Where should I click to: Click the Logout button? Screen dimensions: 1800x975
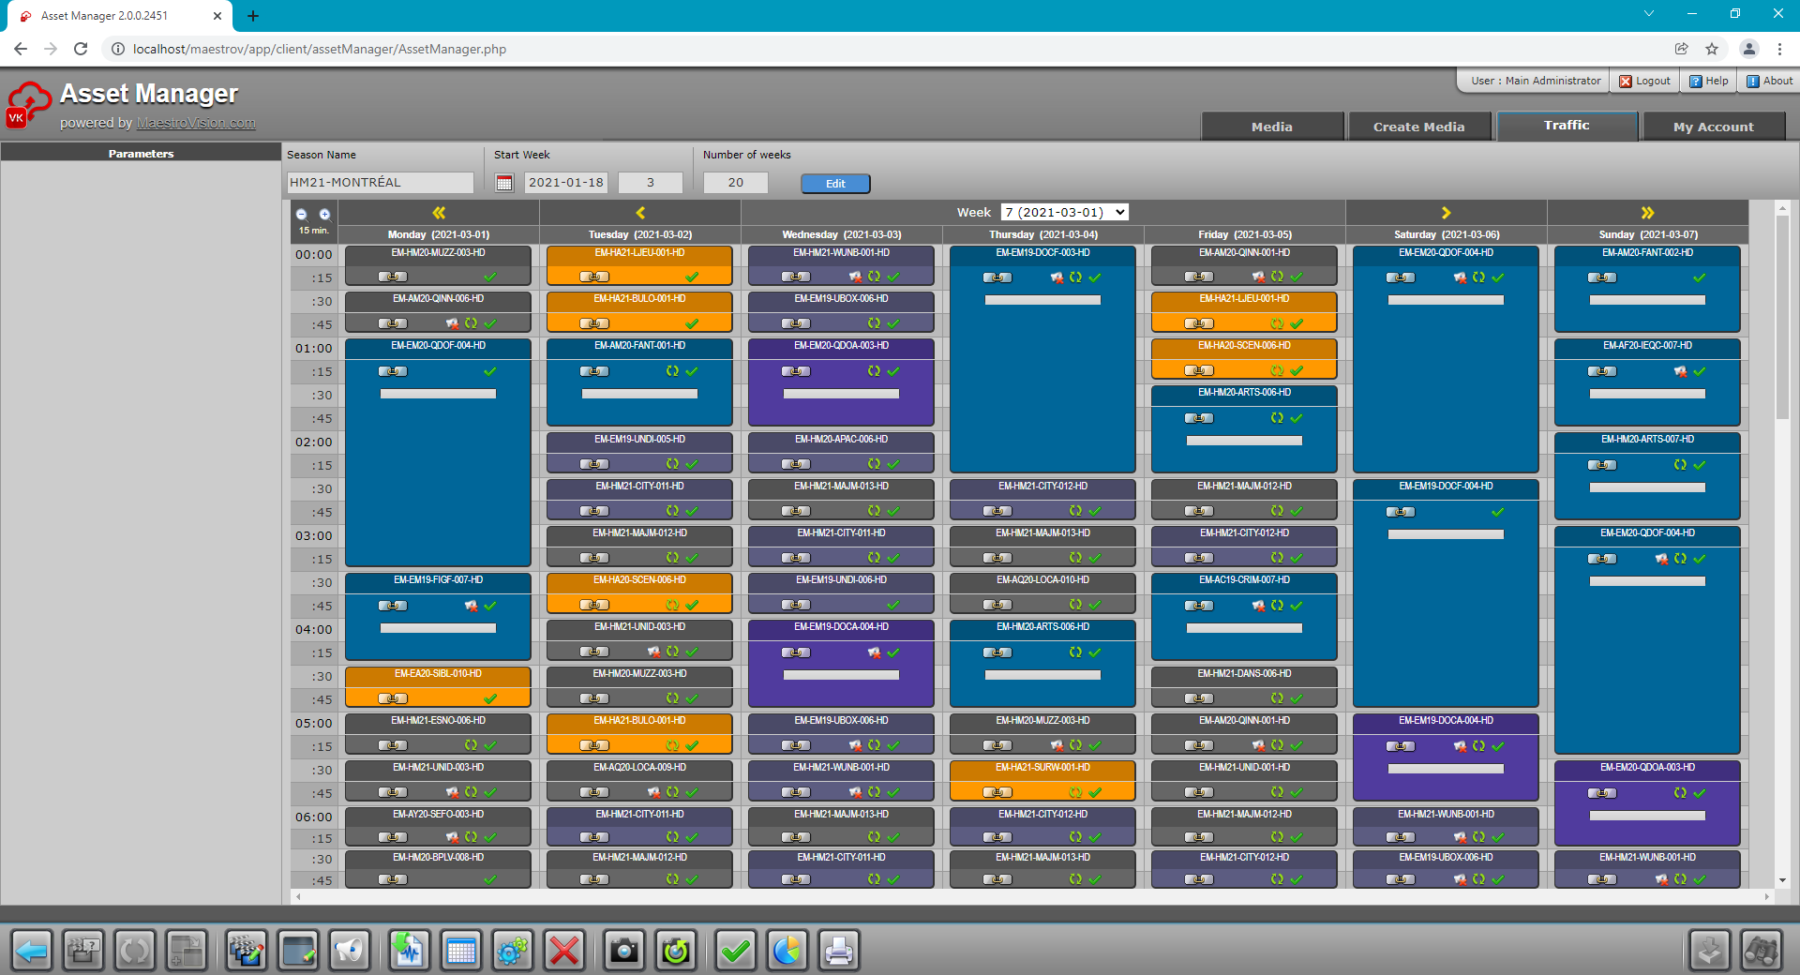pyautogui.click(x=1644, y=80)
